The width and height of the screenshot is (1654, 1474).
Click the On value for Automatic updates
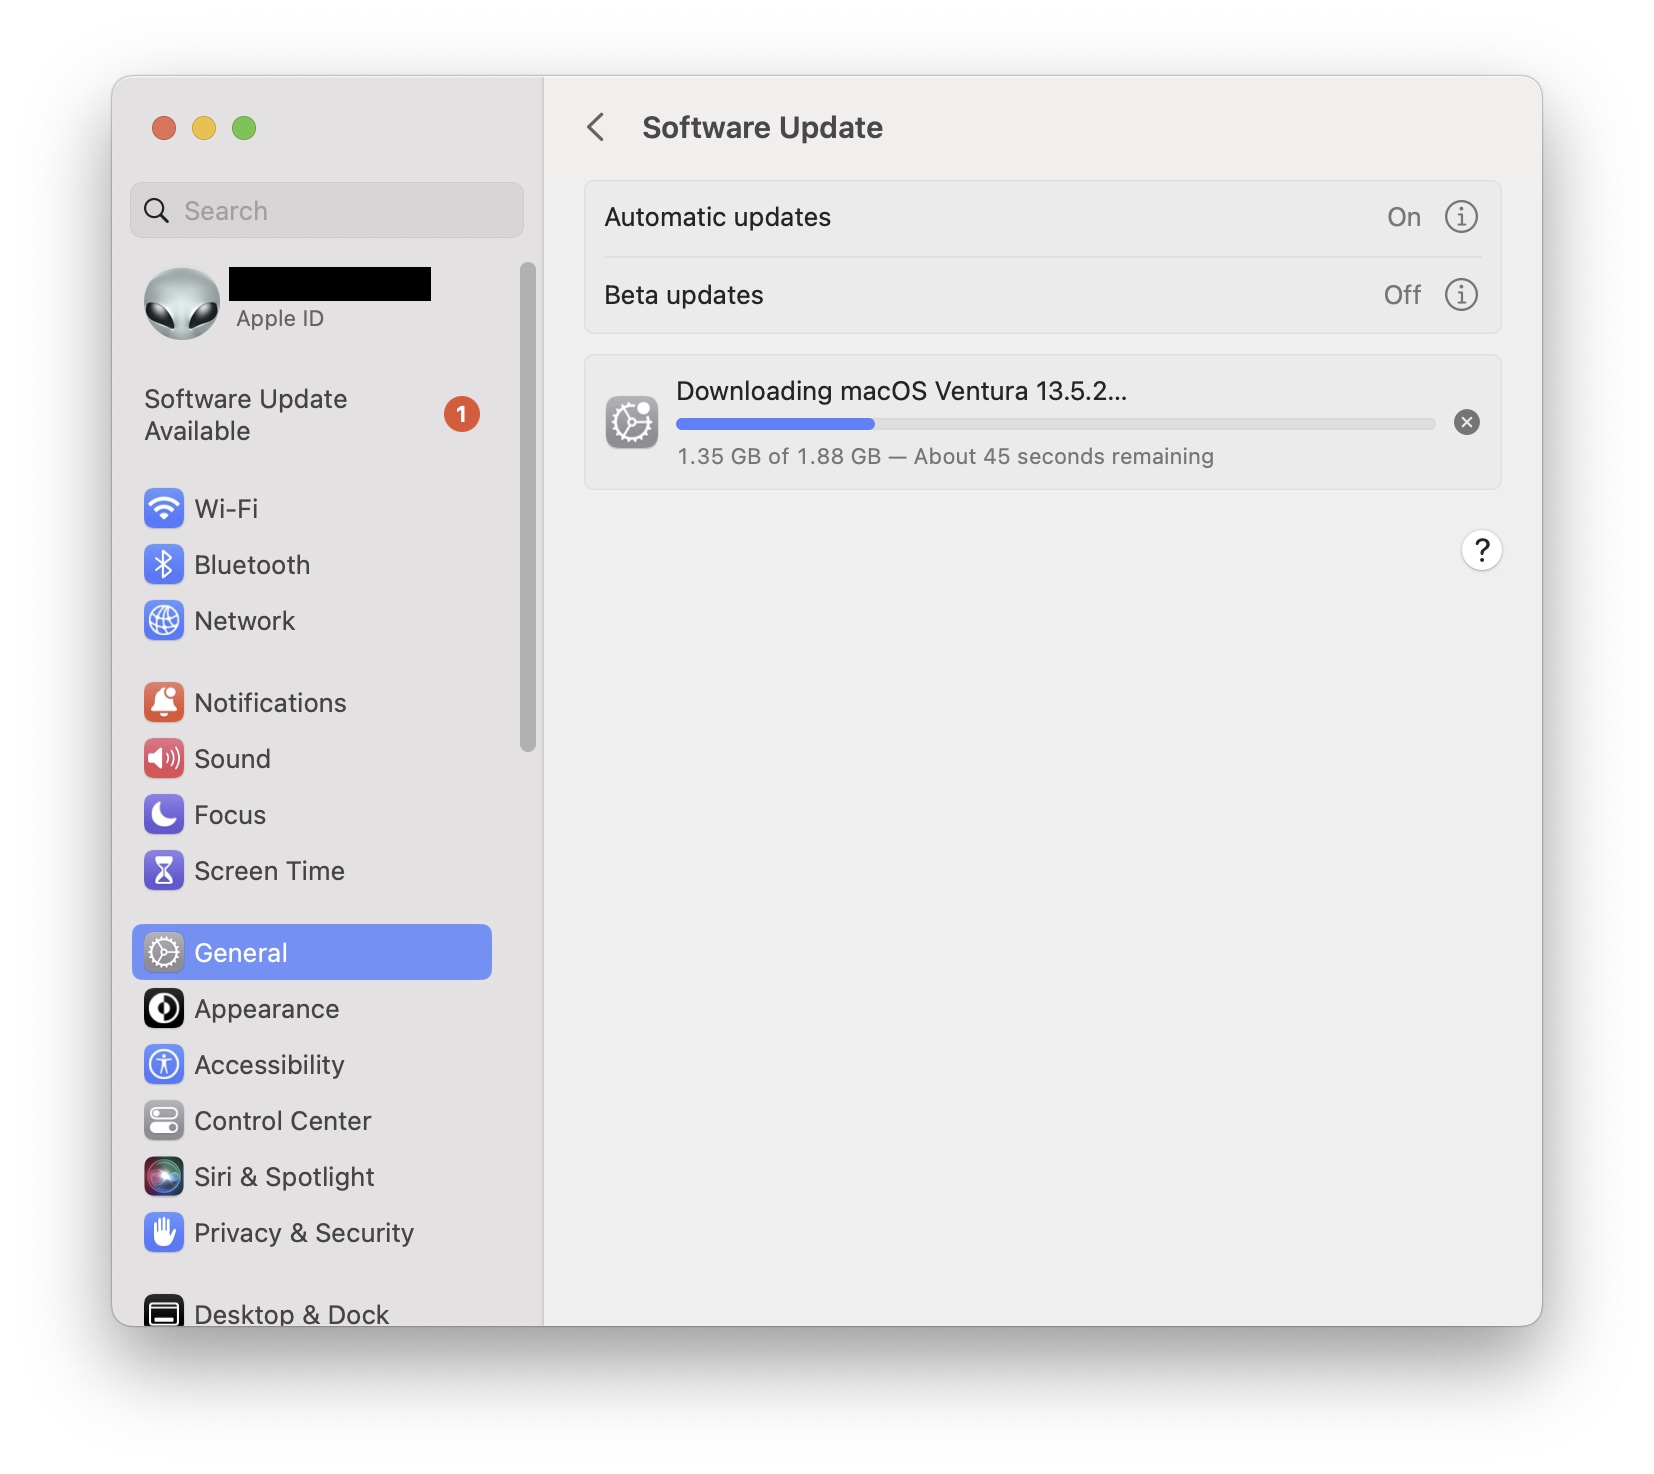coord(1404,217)
